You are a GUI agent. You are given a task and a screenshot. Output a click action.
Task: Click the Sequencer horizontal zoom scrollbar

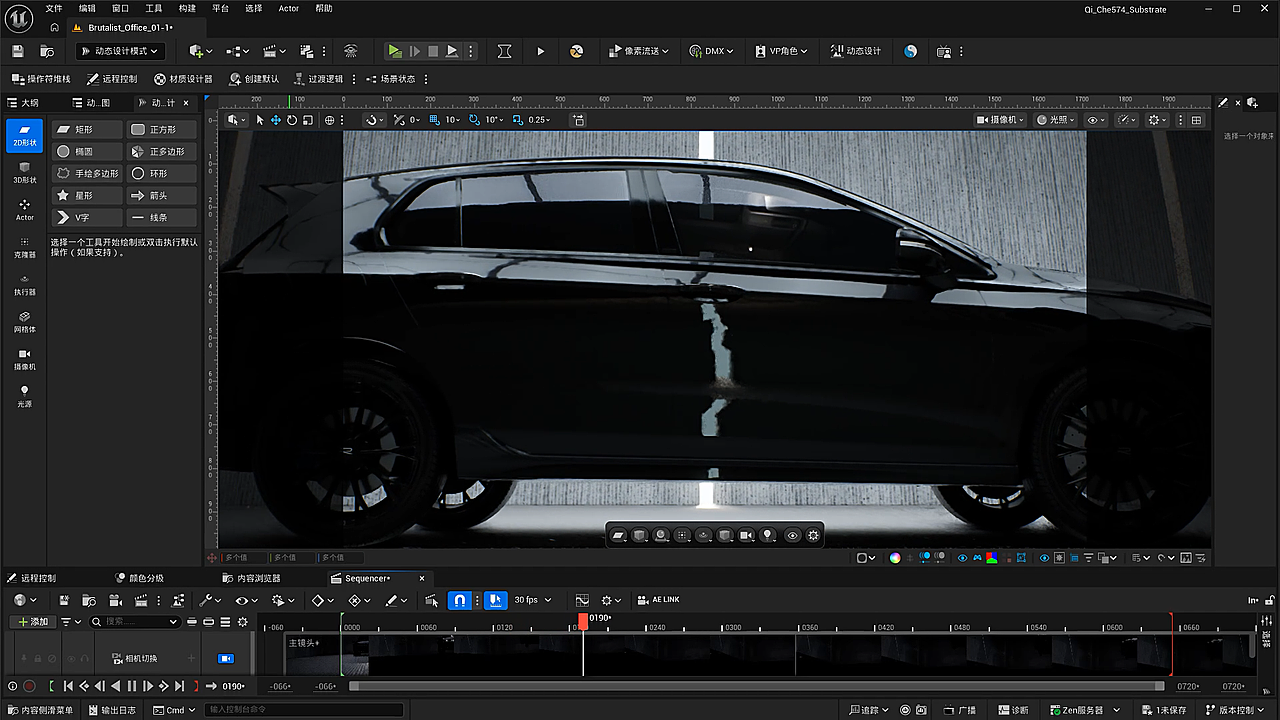(x=756, y=686)
